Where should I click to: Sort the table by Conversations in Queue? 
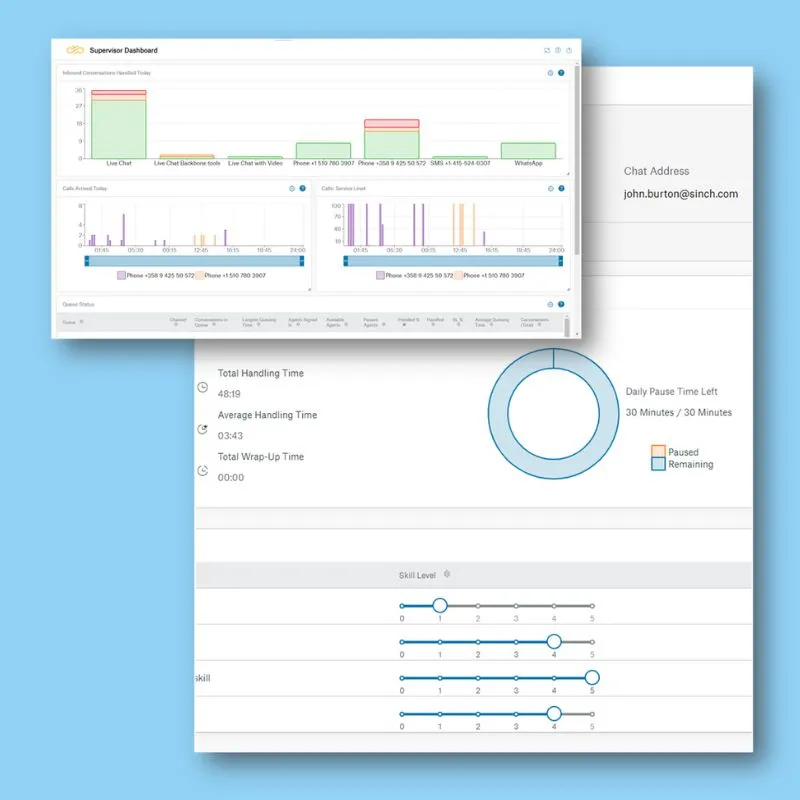(212, 320)
